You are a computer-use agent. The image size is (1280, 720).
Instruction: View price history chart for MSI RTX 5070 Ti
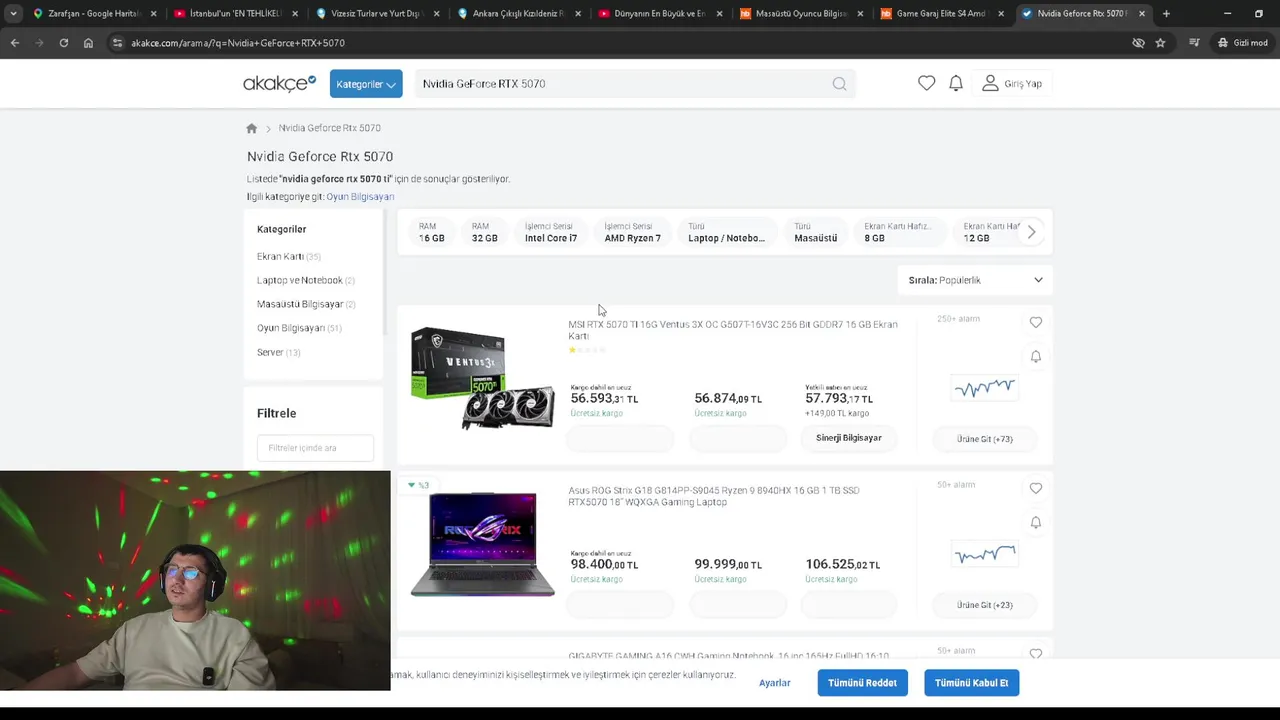click(x=985, y=388)
